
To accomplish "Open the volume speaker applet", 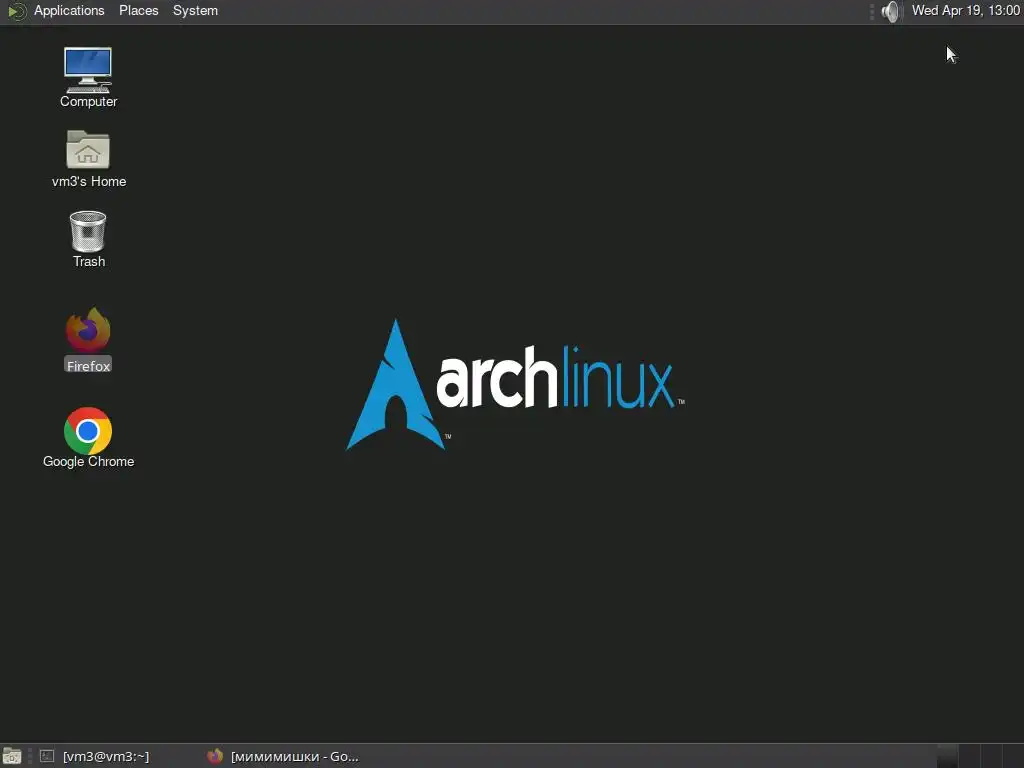I will tap(890, 11).
